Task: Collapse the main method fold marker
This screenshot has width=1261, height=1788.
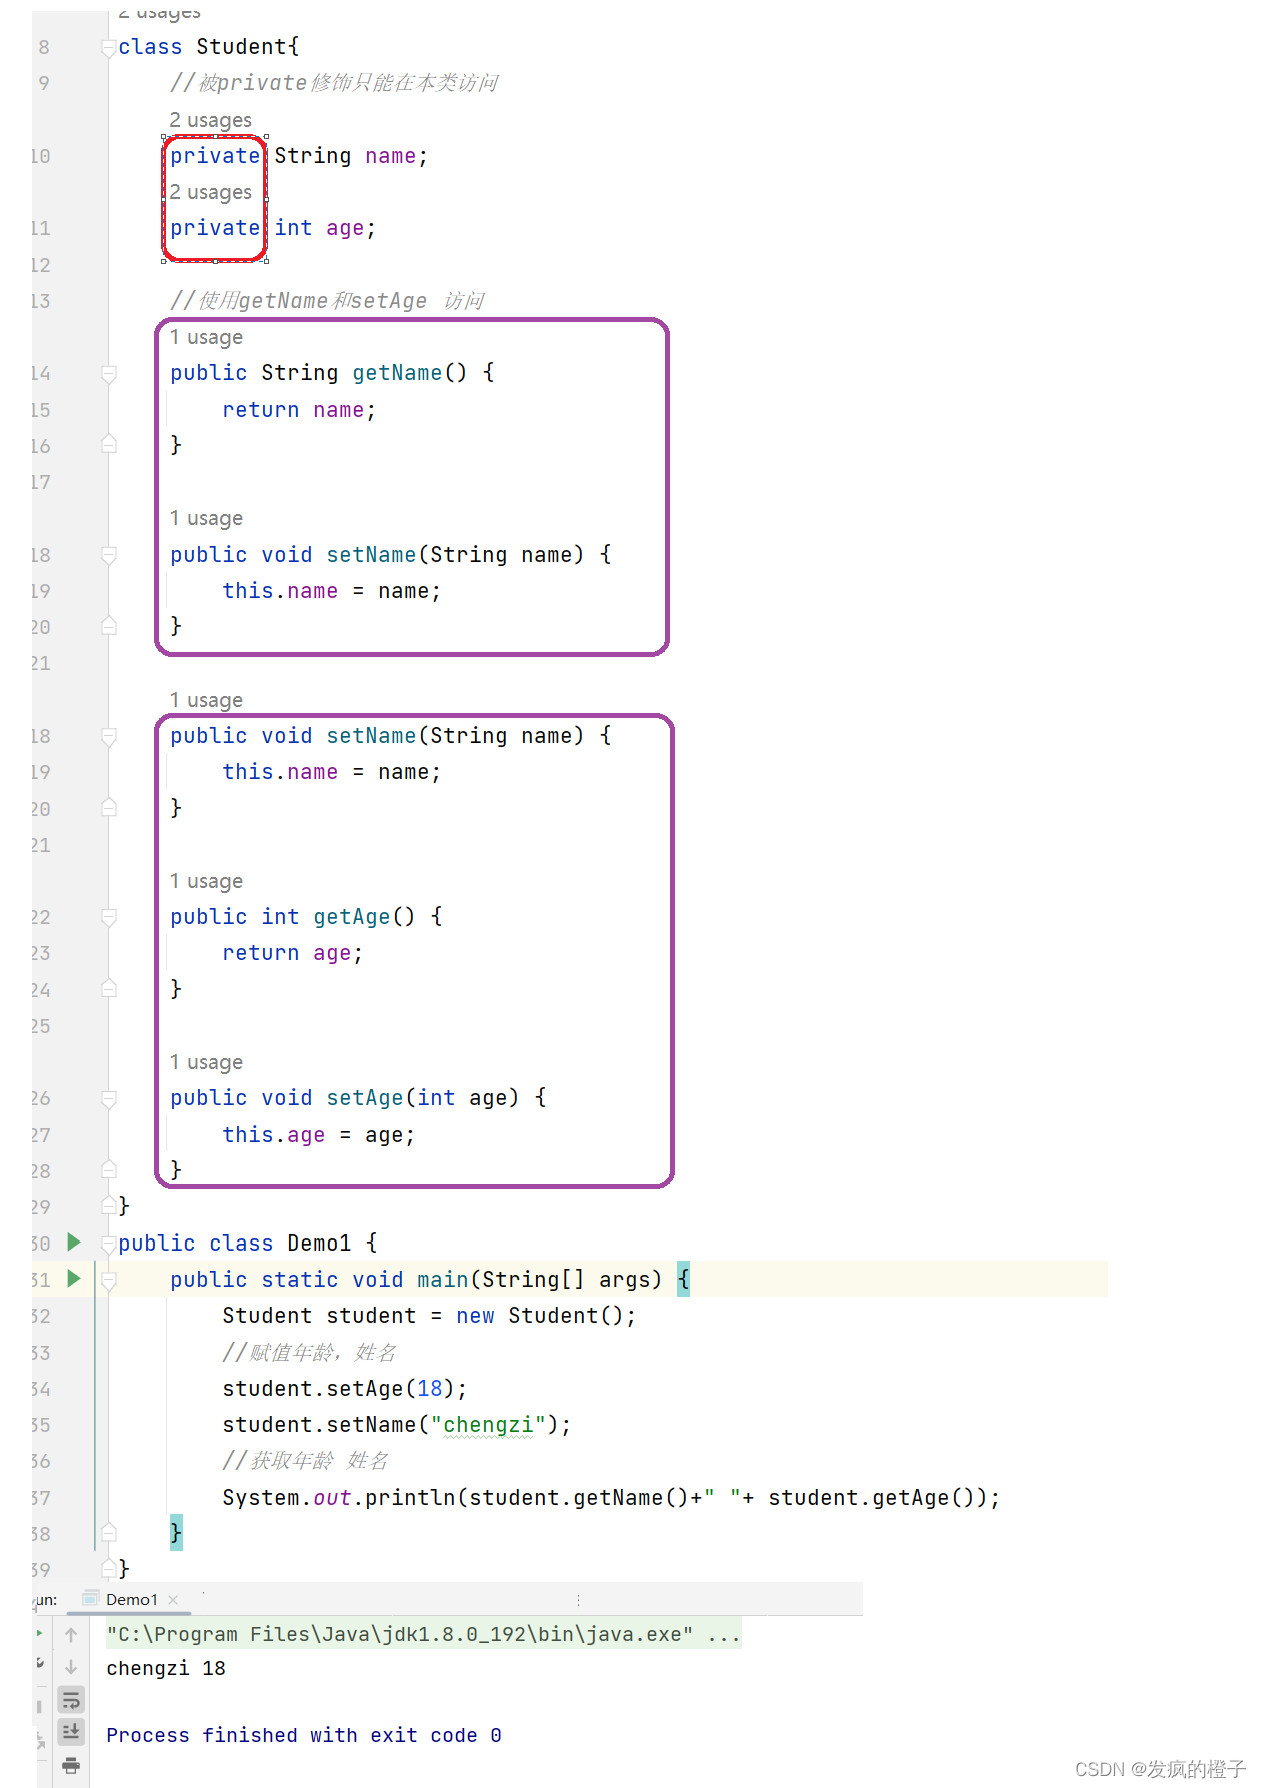Action: (109, 1280)
